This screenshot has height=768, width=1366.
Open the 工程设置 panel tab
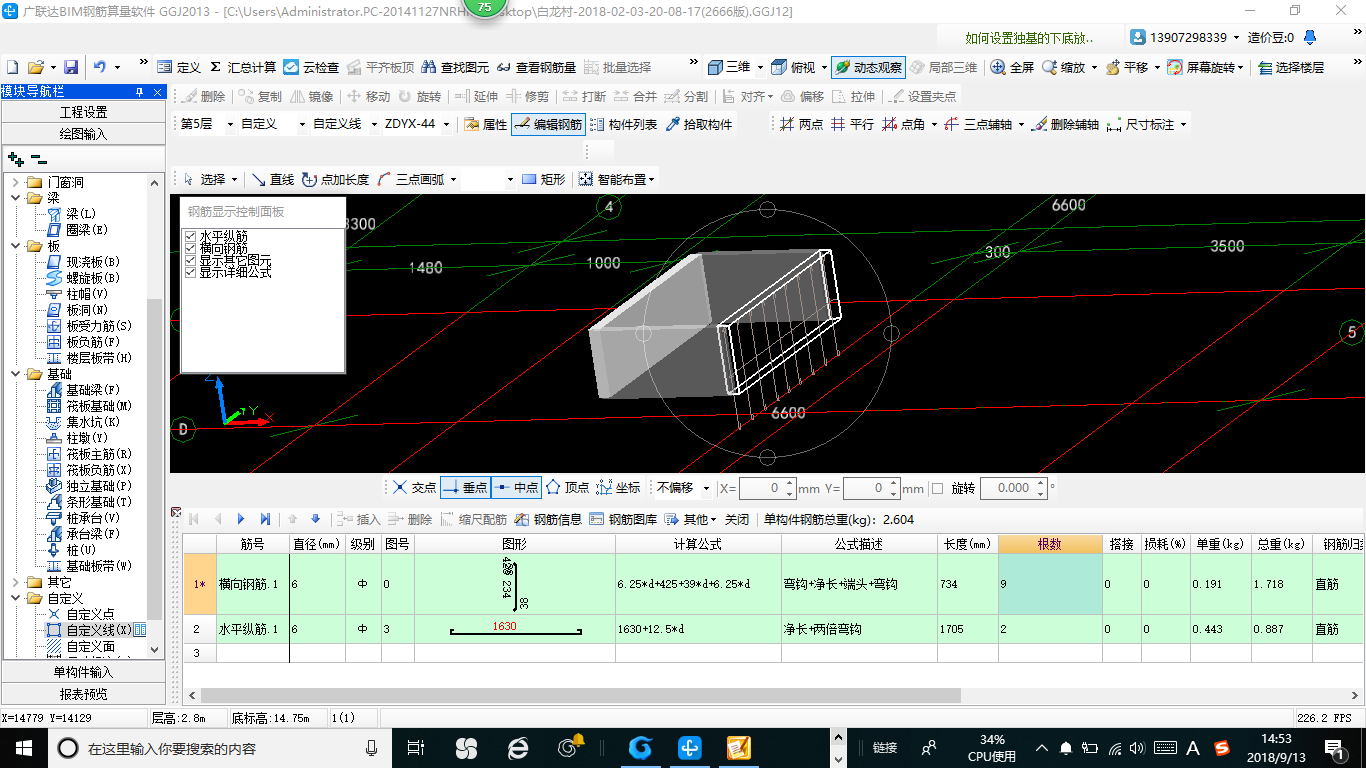point(83,112)
